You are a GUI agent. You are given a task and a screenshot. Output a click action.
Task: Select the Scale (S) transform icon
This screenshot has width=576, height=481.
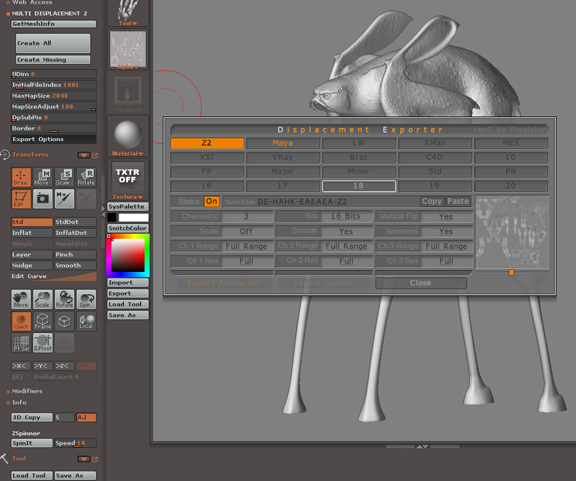(x=64, y=177)
